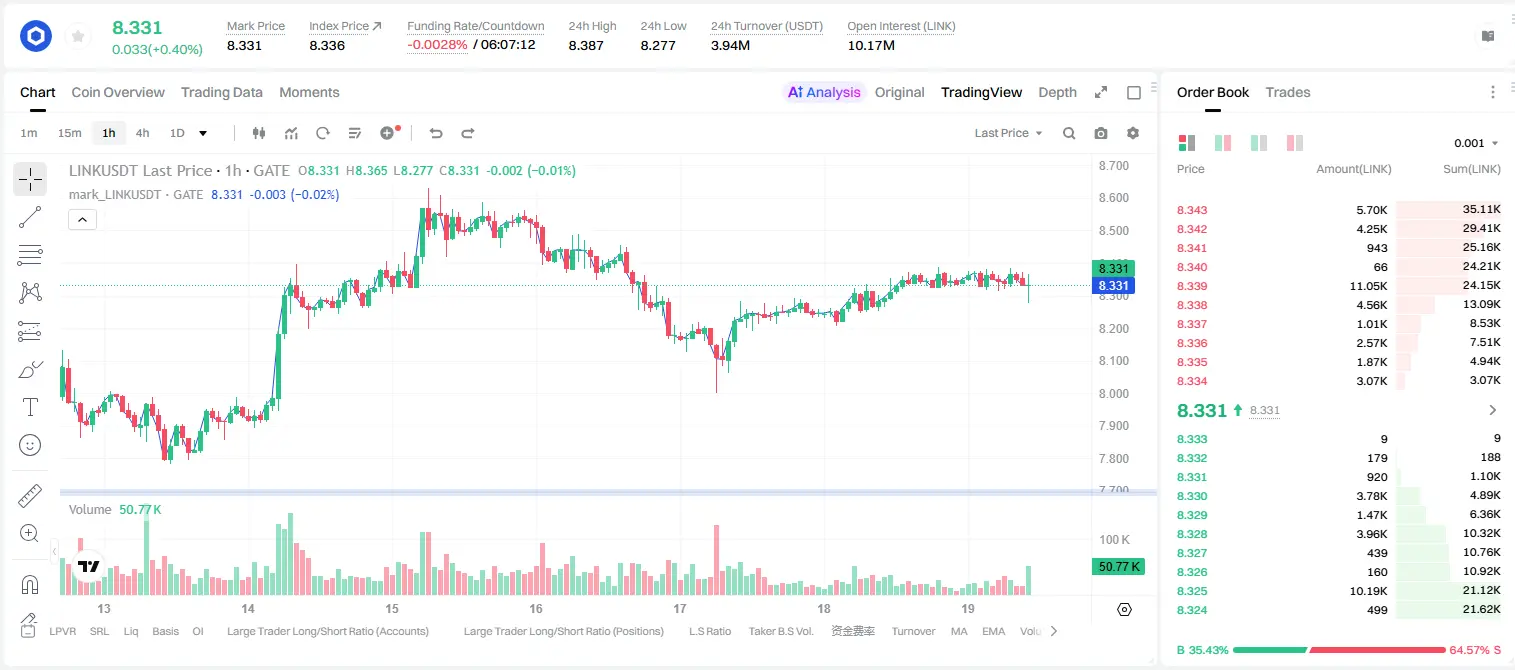Image resolution: width=1515 pixels, height=670 pixels.
Task: Open chart settings gear icon
Action: [1133, 133]
